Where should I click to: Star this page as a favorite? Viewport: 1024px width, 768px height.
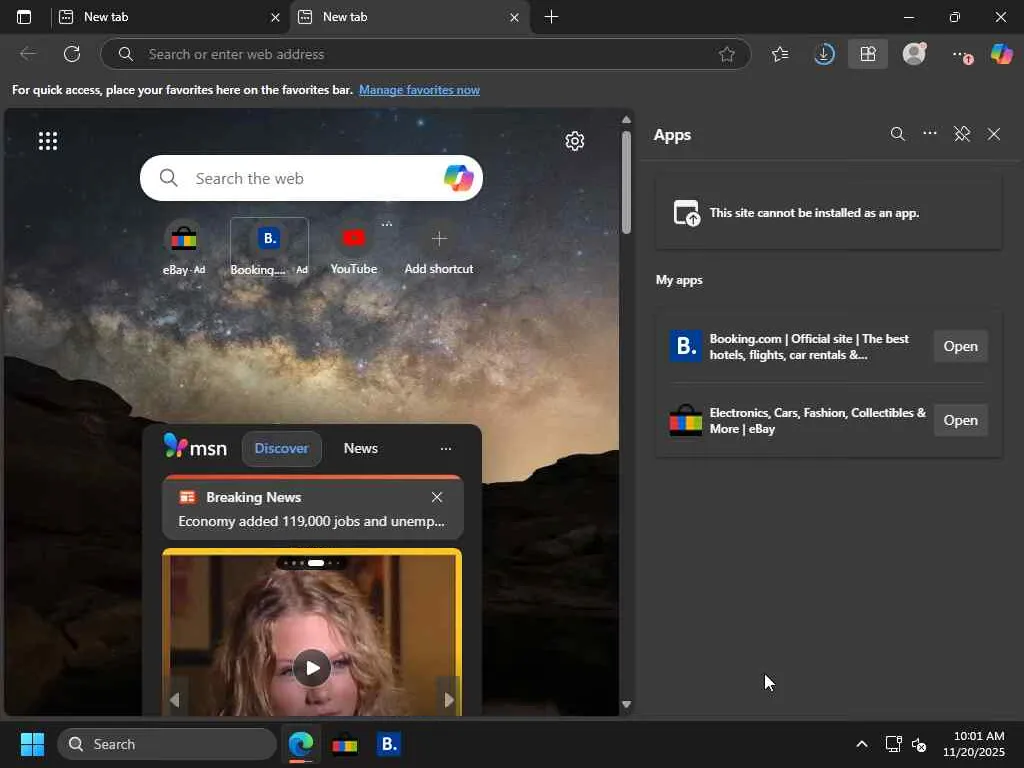[x=727, y=54]
